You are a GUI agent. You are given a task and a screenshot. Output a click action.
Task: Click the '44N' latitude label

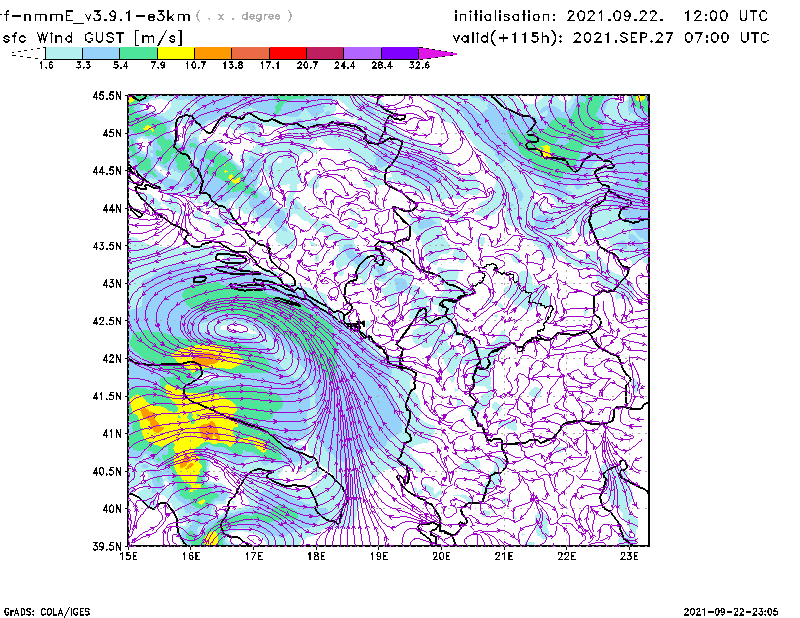tap(112, 208)
